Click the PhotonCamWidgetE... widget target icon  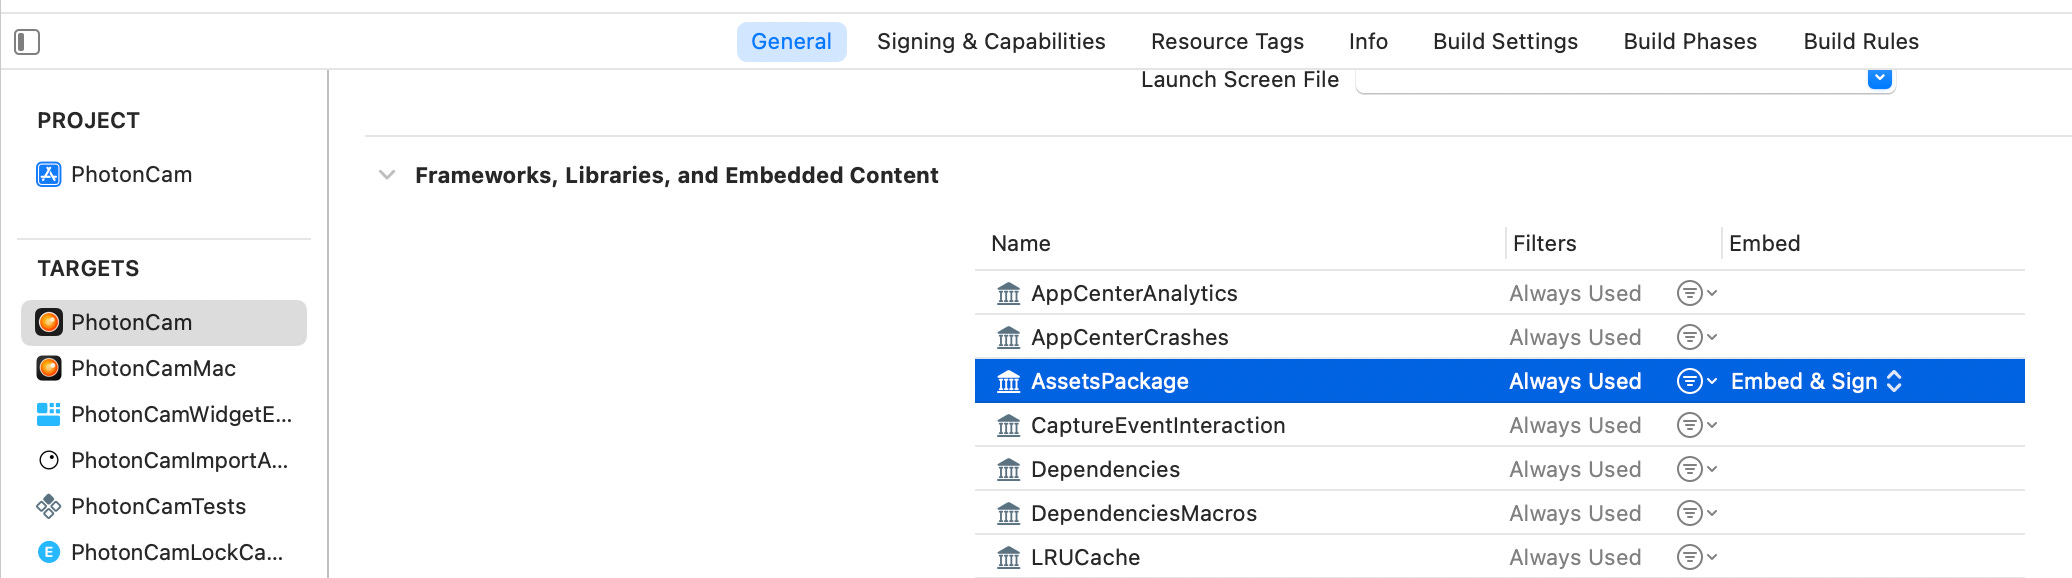[x=48, y=414]
